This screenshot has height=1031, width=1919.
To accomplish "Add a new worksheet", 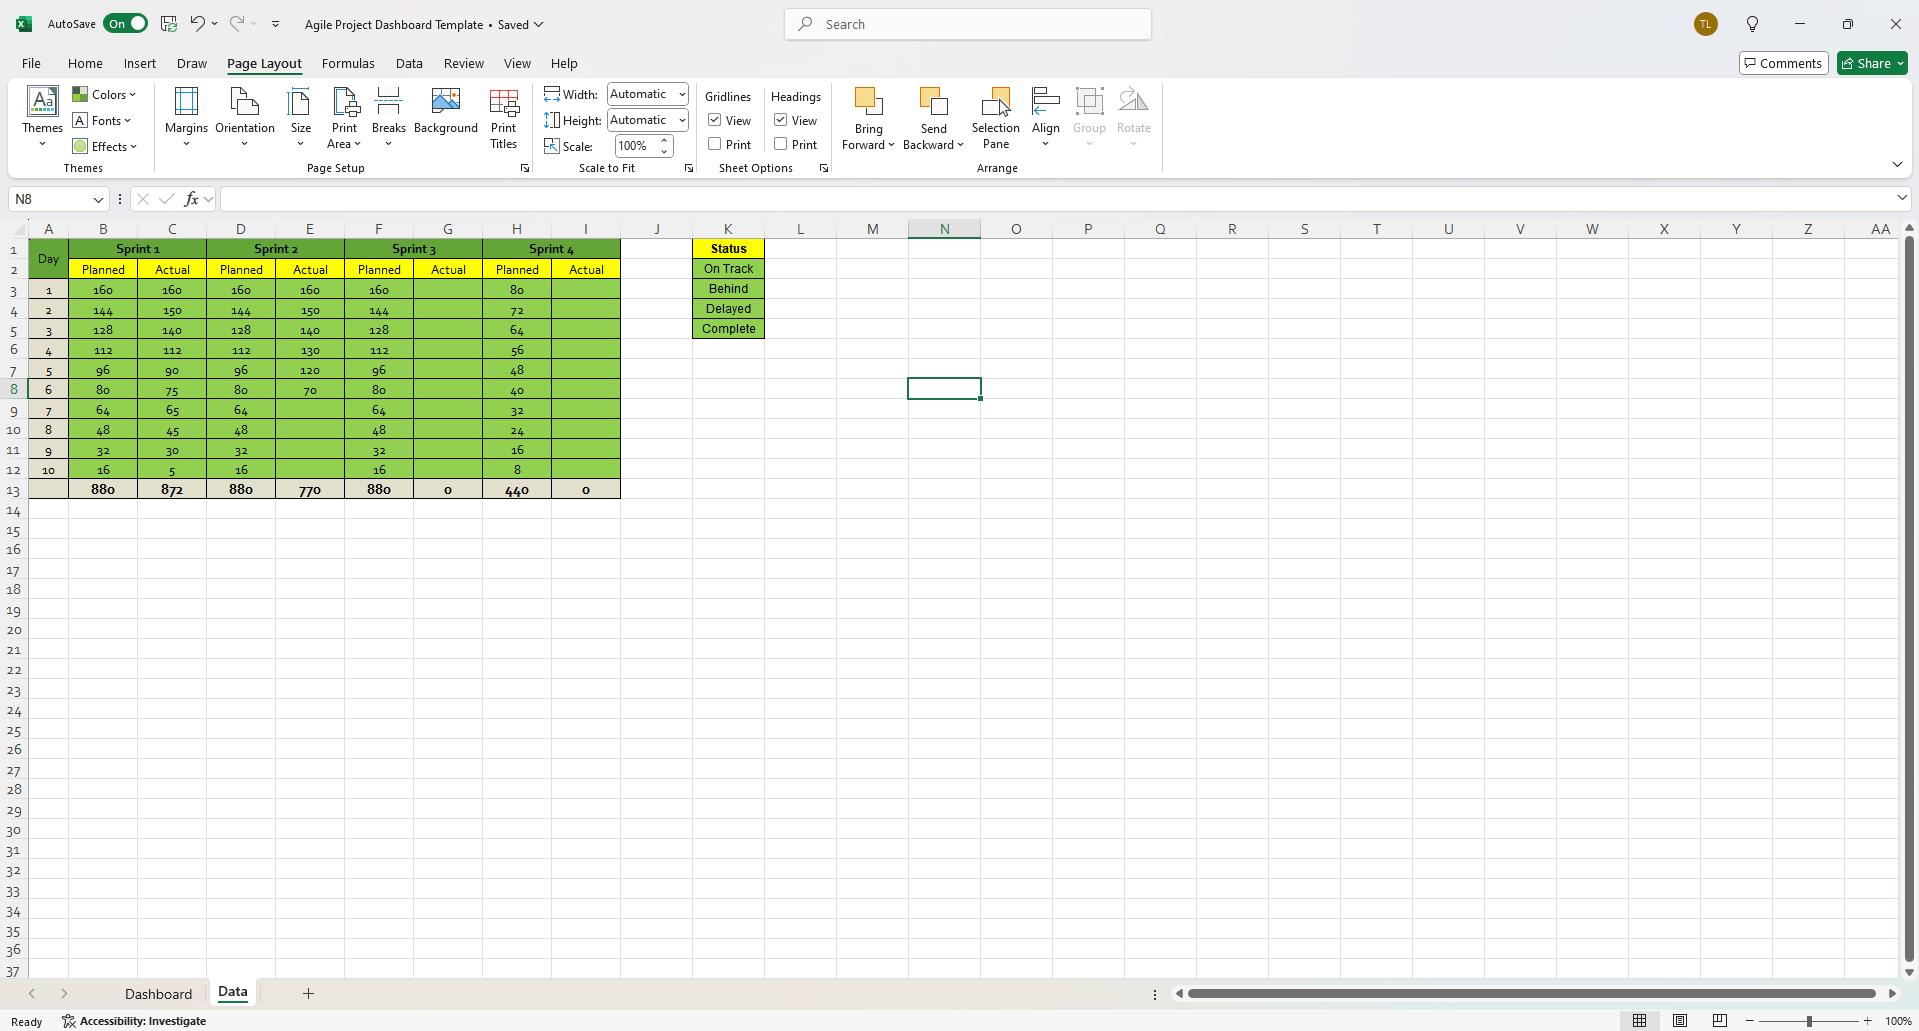I will click(307, 993).
